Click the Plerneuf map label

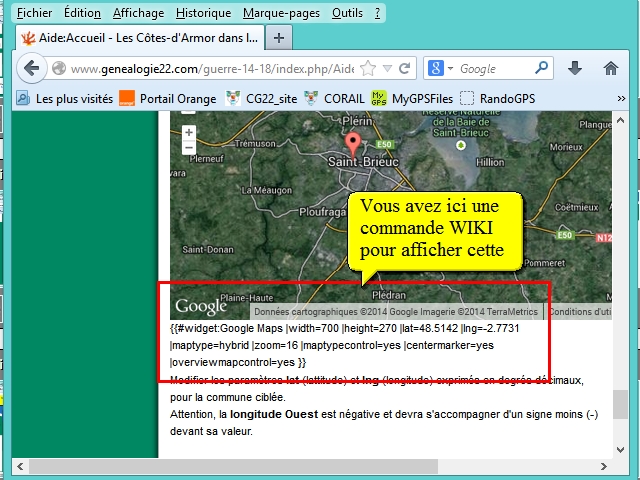[207, 158]
